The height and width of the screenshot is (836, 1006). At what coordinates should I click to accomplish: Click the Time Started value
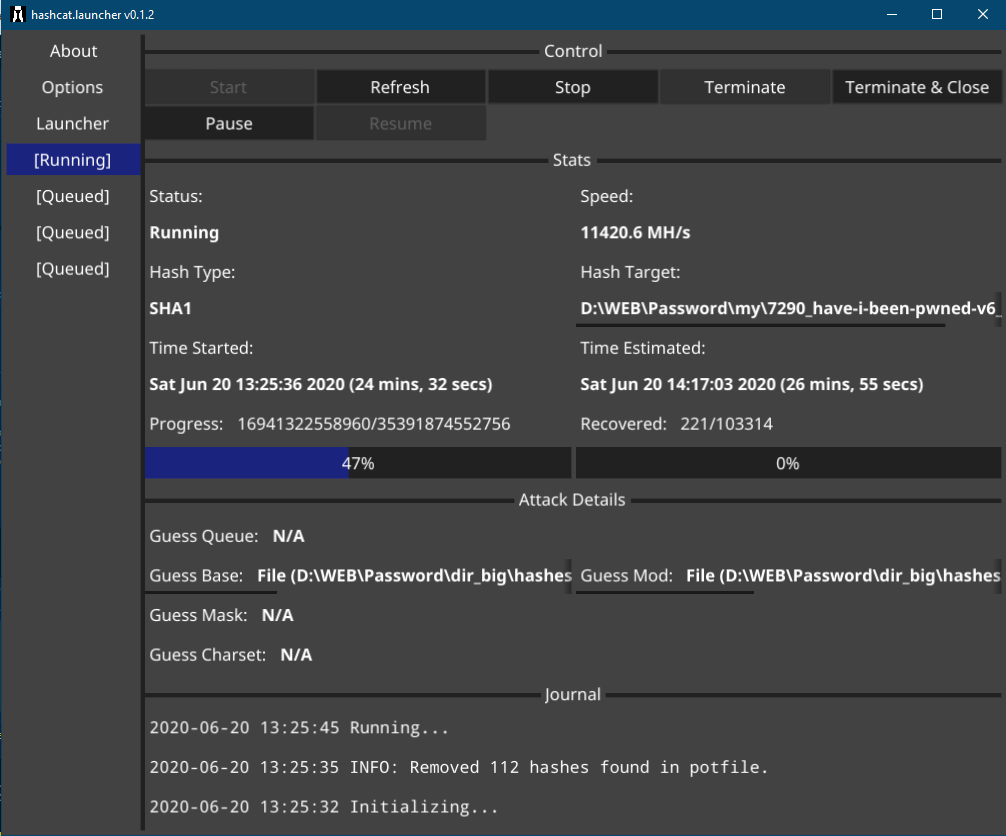coord(321,384)
